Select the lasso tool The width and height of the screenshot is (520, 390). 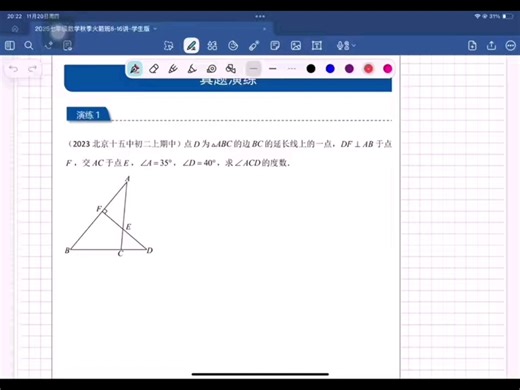[211, 69]
